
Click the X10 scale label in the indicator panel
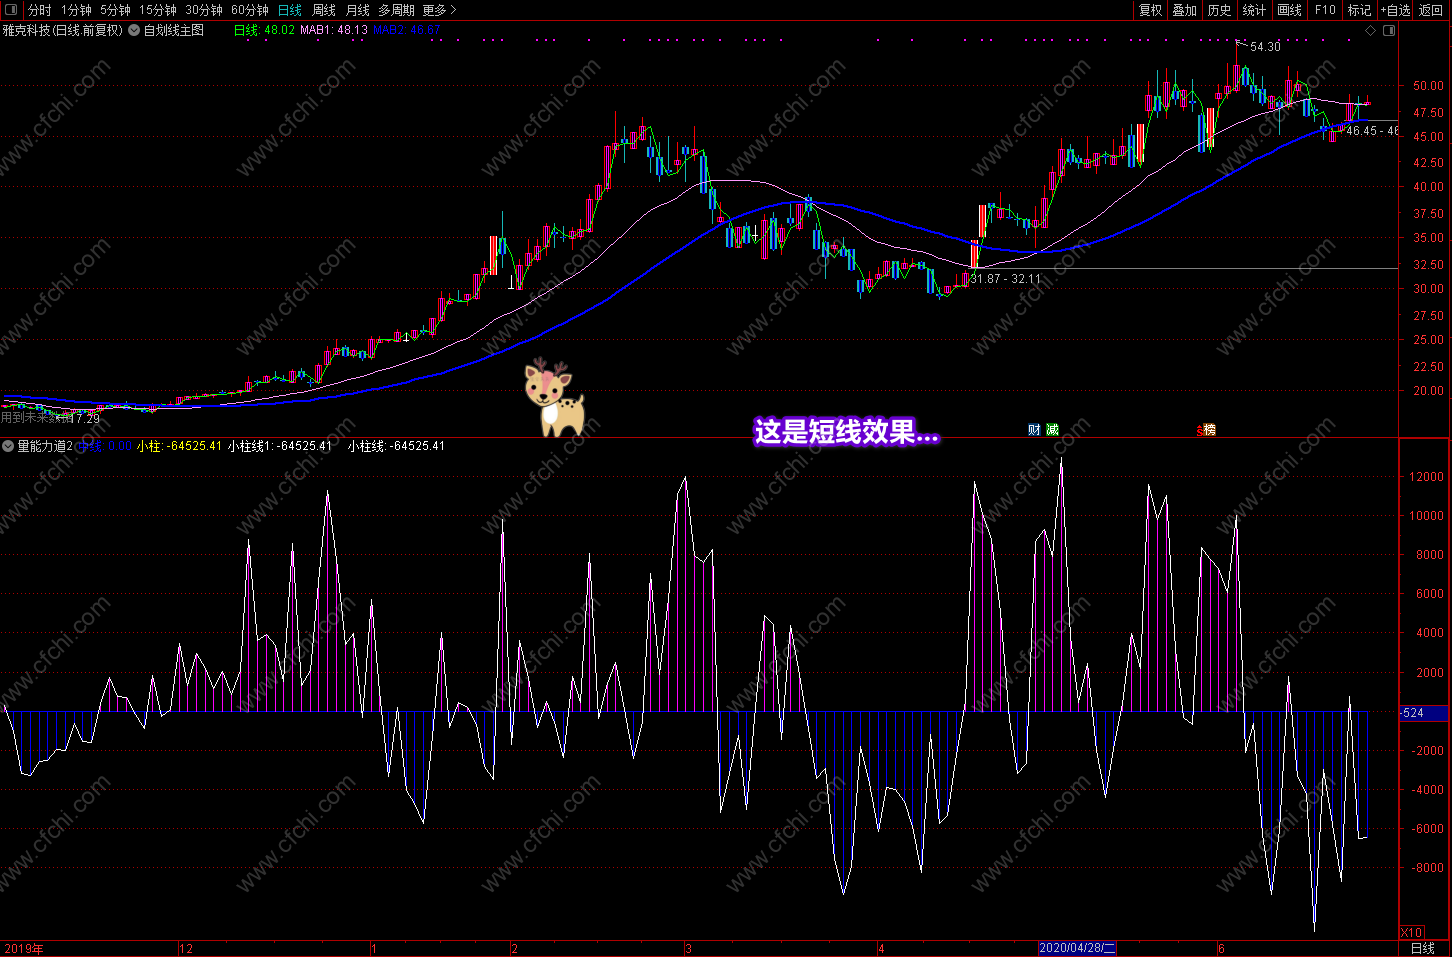coord(1412,932)
